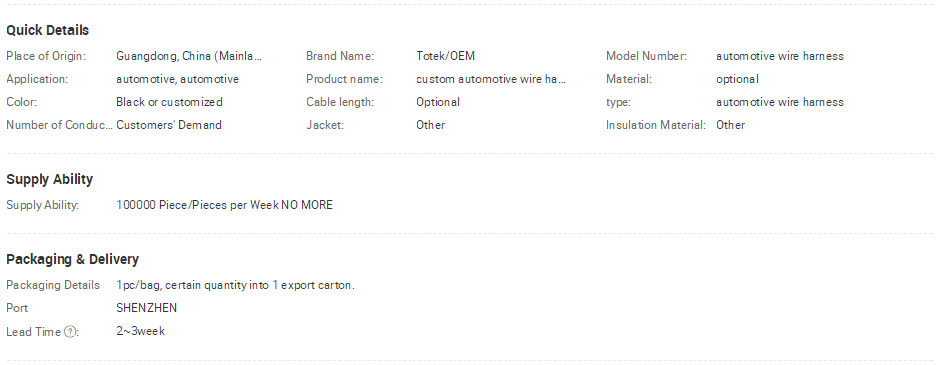Click the truncated Place of Origin value
The width and height of the screenshot is (939, 365).
(189, 56)
